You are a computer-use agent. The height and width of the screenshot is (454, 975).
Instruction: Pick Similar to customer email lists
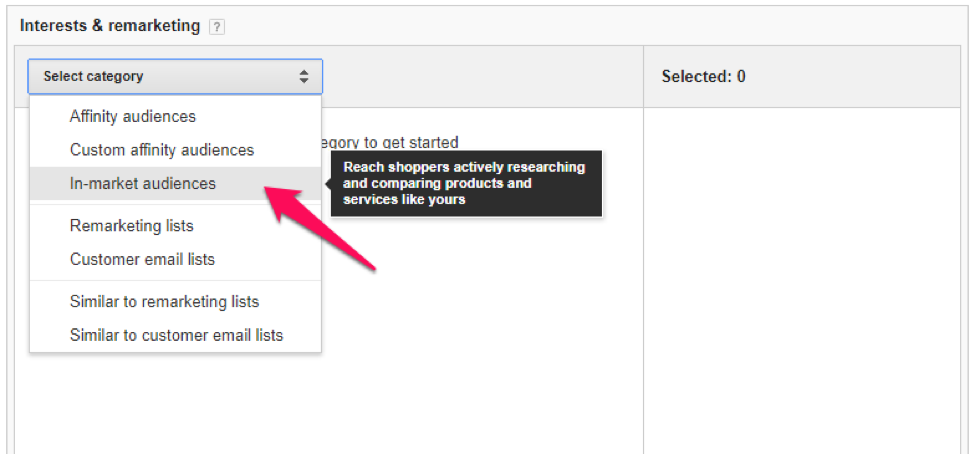pyautogui.click(x=176, y=335)
